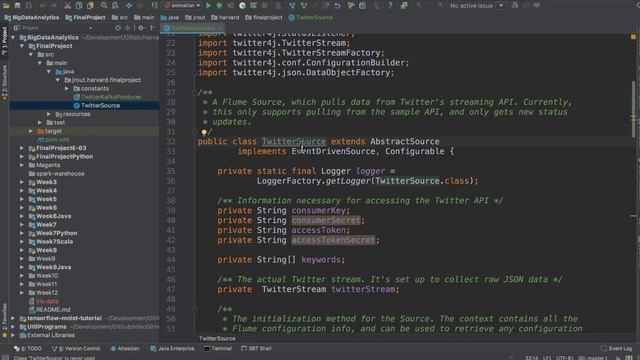Collapse the FinalProject tree node
Screen dimensions: 640x360
pos(22,46)
